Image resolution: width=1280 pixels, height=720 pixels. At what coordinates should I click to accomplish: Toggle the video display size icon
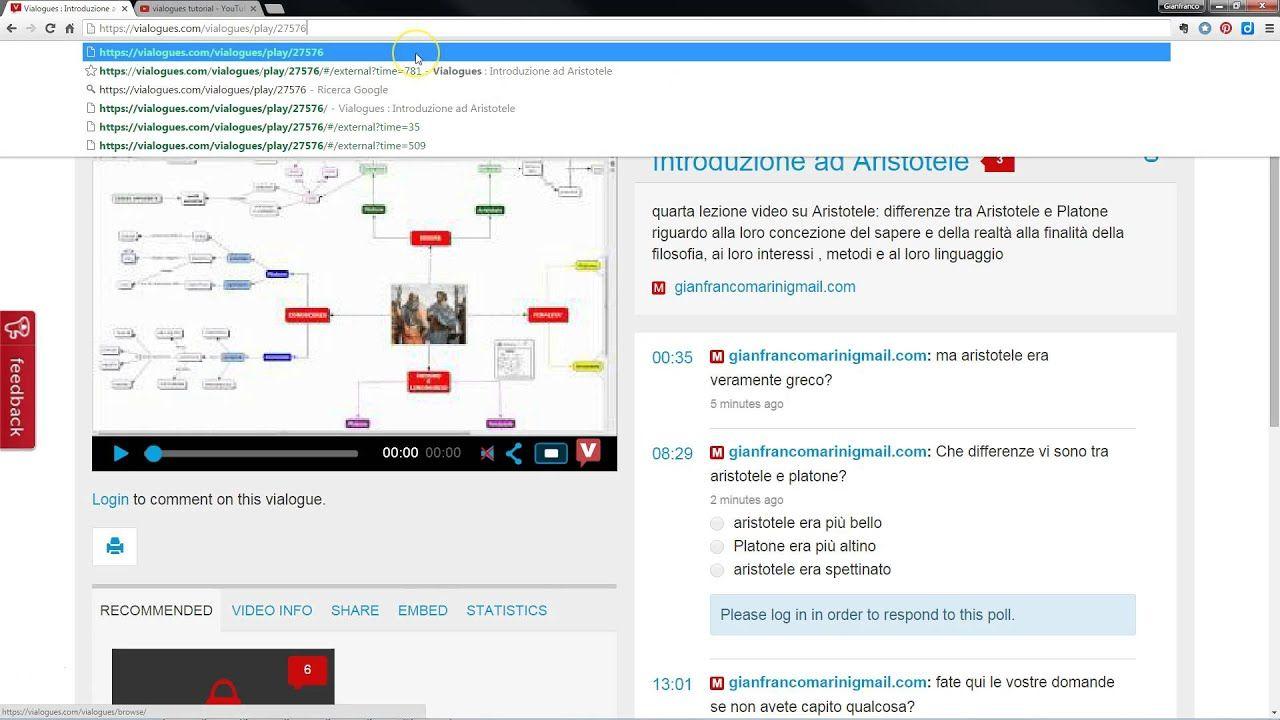point(551,453)
